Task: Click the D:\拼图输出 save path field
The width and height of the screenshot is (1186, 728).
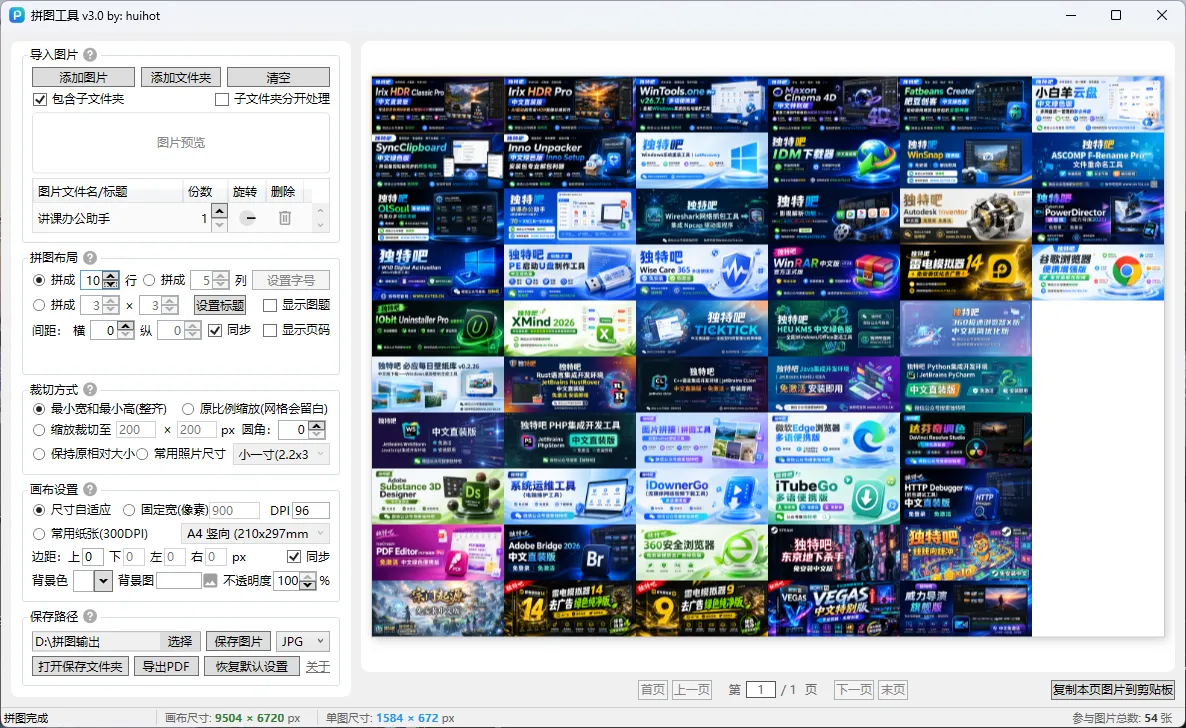Action: [96, 641]
